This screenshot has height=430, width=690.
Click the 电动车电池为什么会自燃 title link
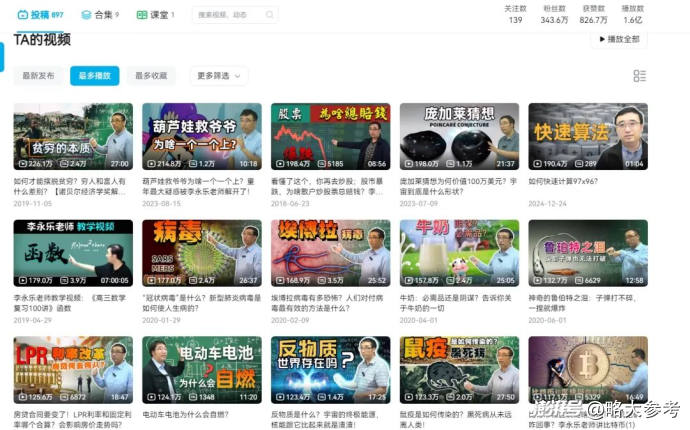tap(195, 414)
